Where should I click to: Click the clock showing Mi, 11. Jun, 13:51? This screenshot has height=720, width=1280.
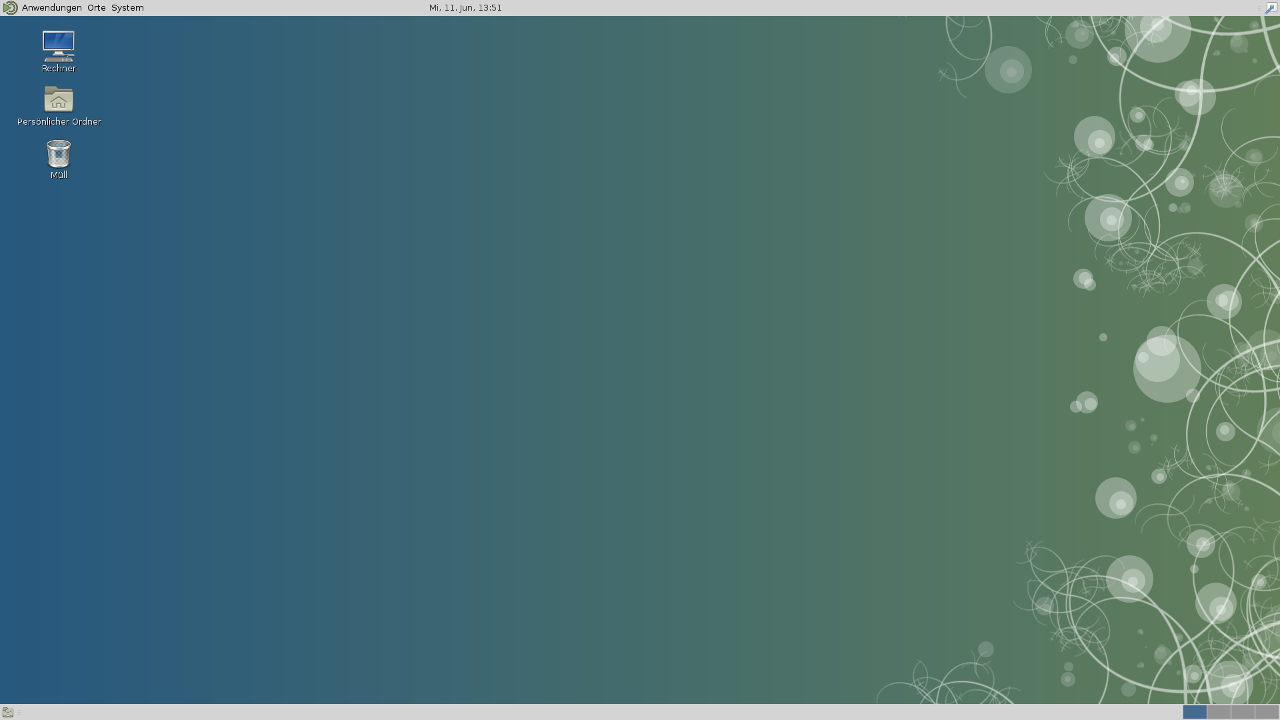[x=466, y=8]
